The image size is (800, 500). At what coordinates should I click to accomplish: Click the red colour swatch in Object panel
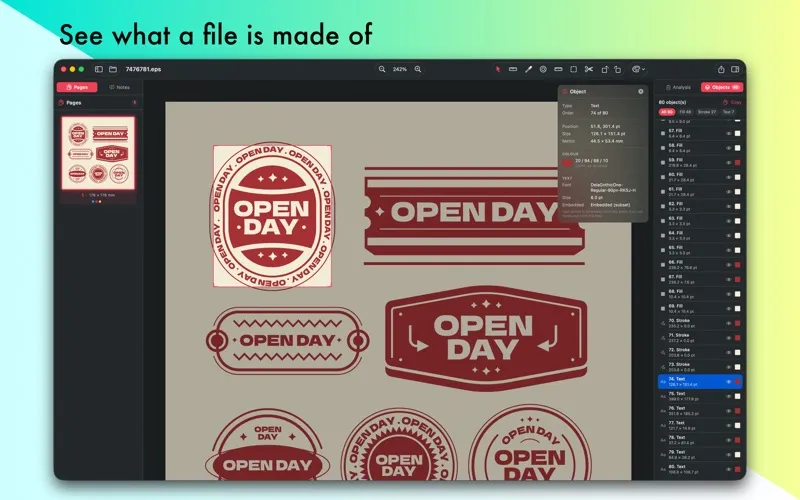pos(567,163)
